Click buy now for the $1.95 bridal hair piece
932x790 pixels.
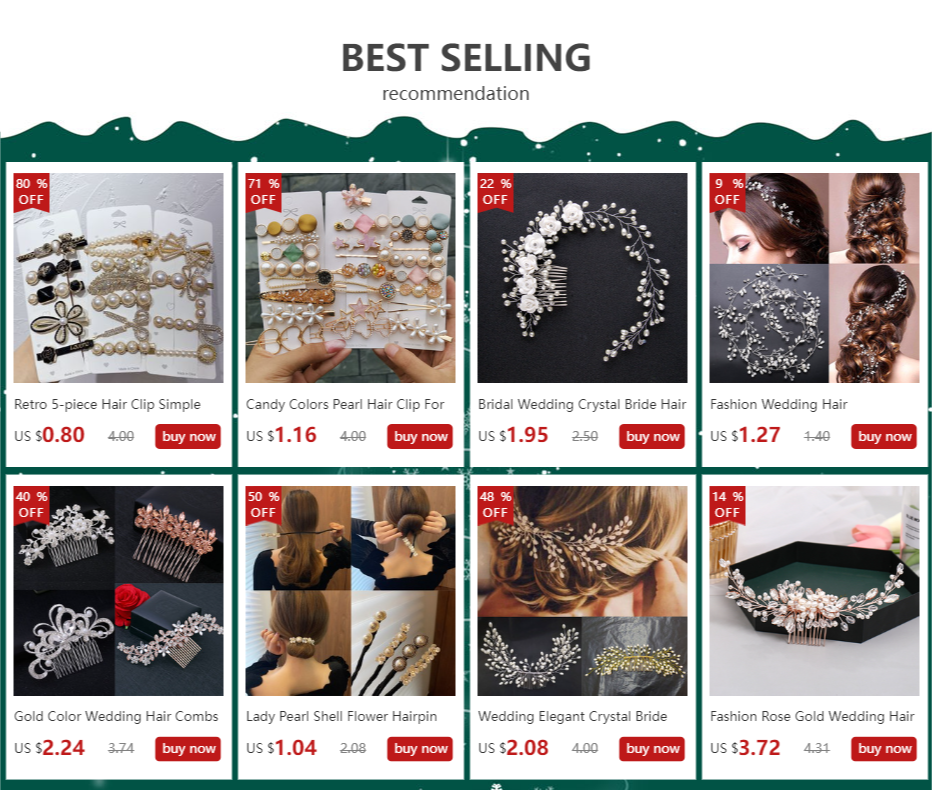[x=651, y=436]
